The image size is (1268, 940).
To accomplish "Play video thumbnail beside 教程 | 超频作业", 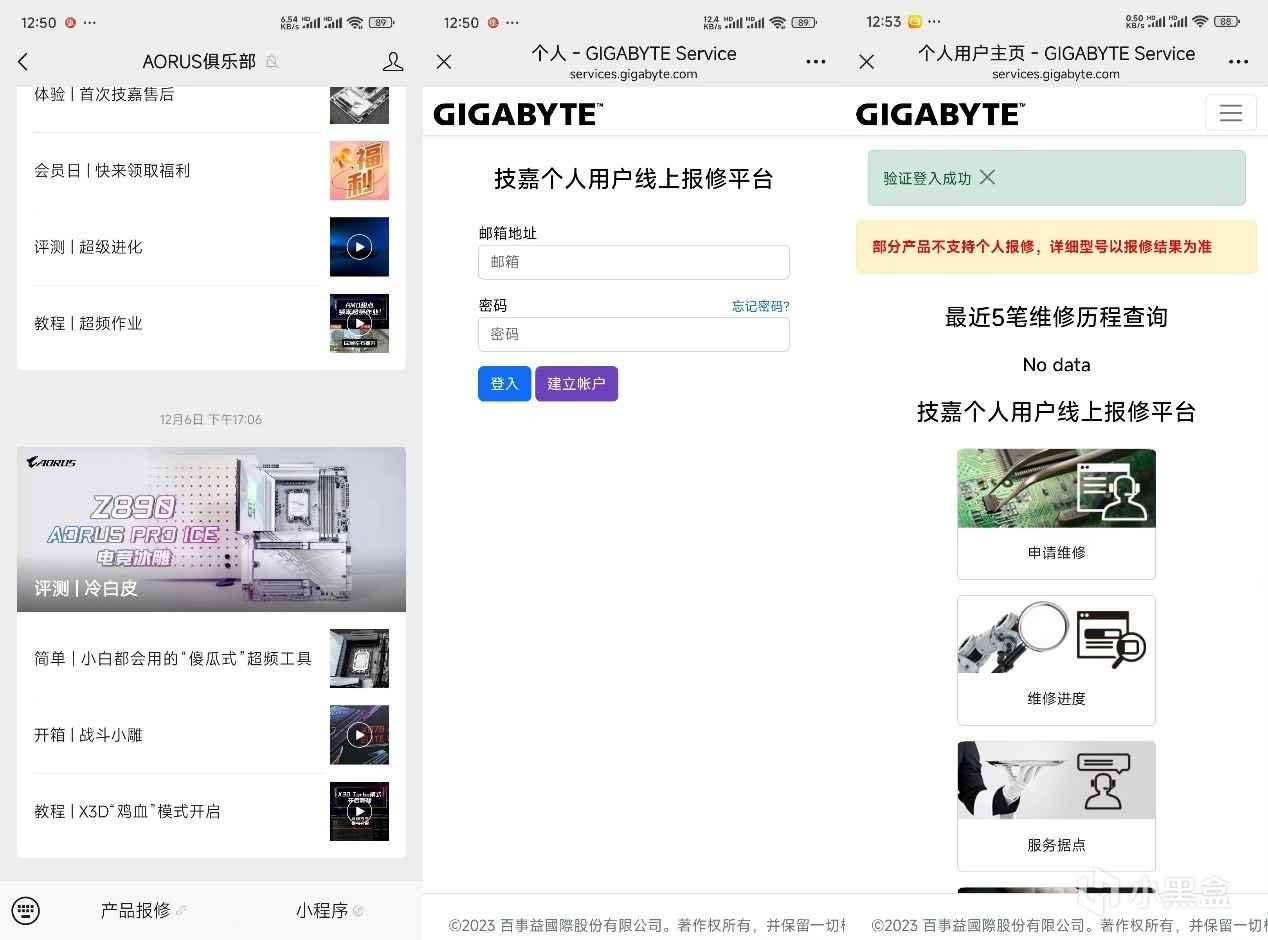I will (359, 323).
